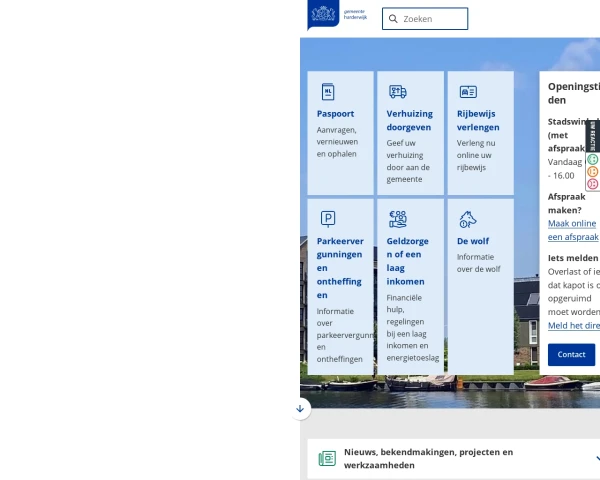Image resolution: width=600 pixels, height=480 pixels.
Task: Select the orange neutral face feedback icon
Action: coord(593,171)
